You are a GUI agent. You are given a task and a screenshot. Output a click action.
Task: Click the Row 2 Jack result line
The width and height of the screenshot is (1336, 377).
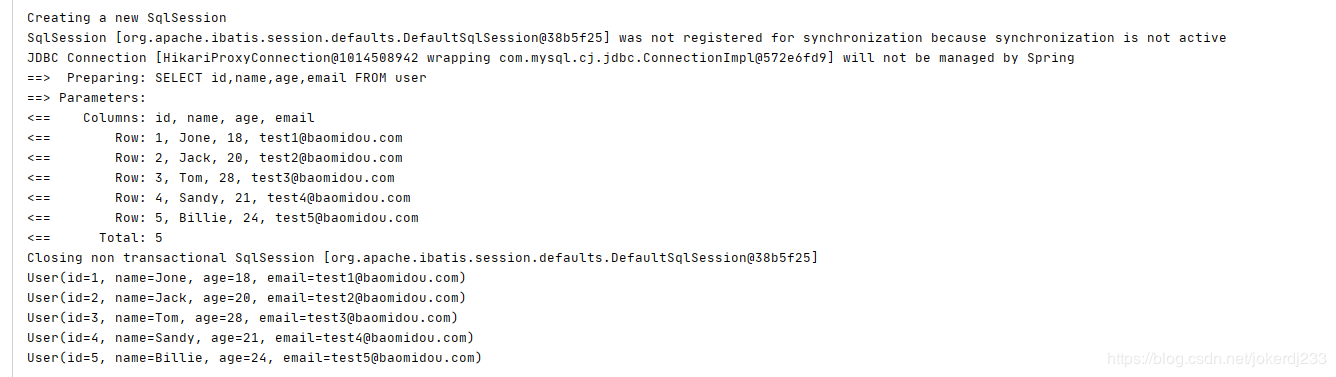(215, 158)
